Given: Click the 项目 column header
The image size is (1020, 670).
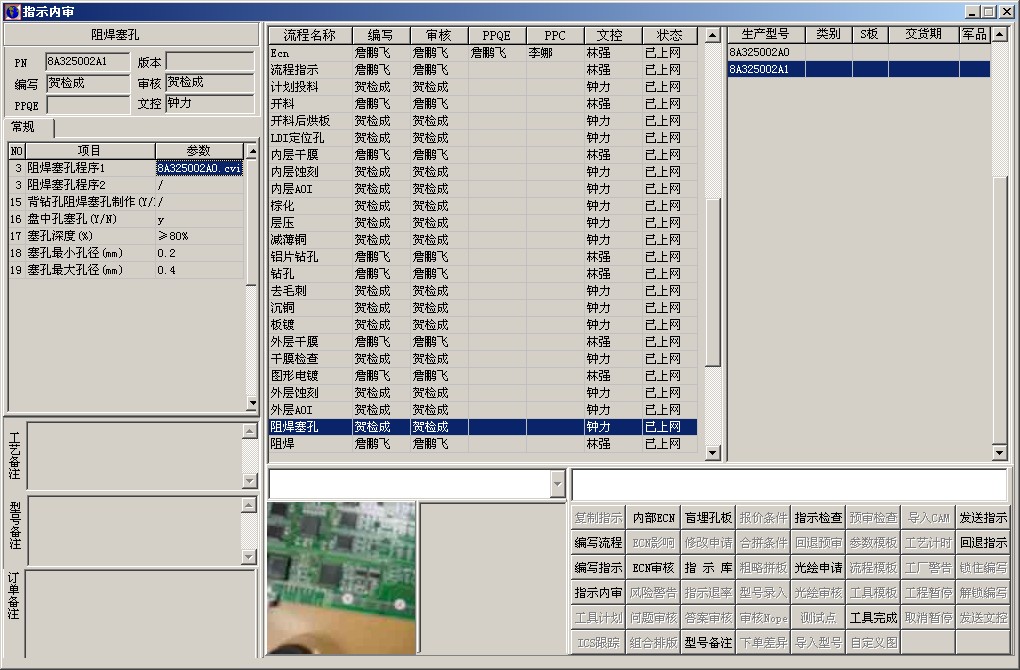Looking at the screenshot, I should point(90,151).
